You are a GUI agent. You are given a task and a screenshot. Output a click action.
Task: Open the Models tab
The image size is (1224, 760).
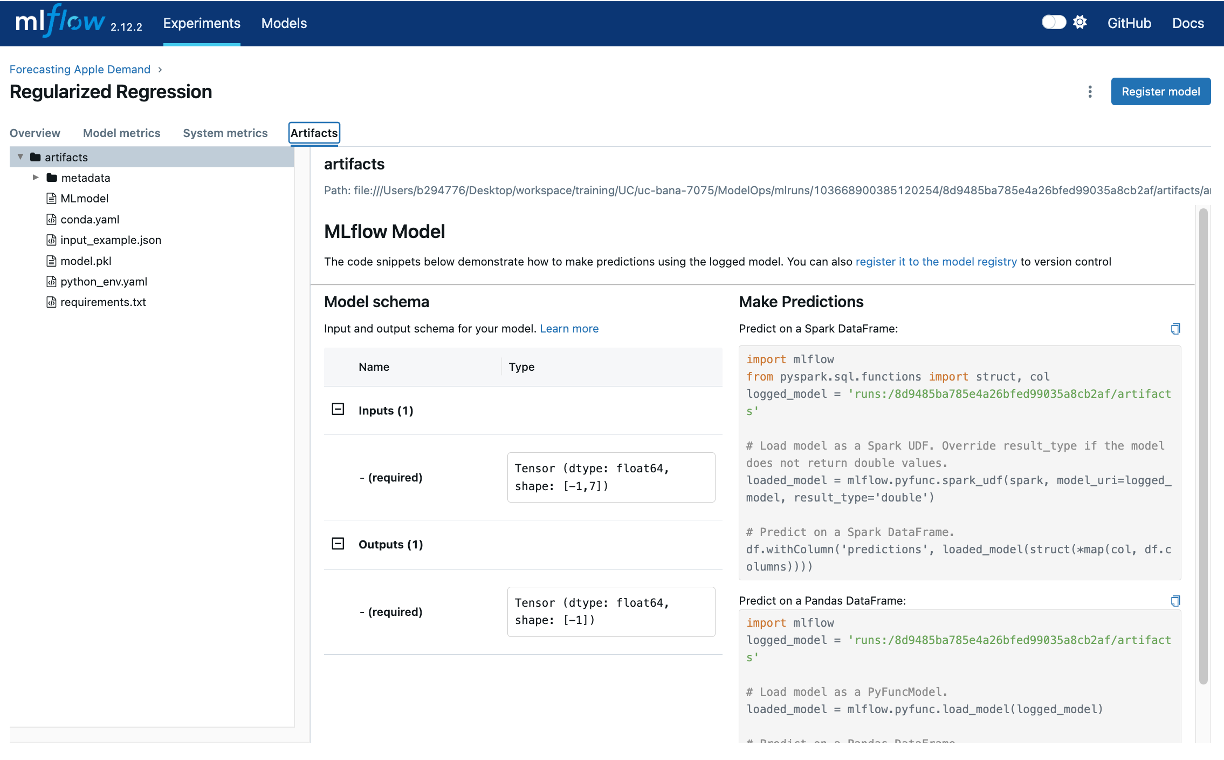284,23
